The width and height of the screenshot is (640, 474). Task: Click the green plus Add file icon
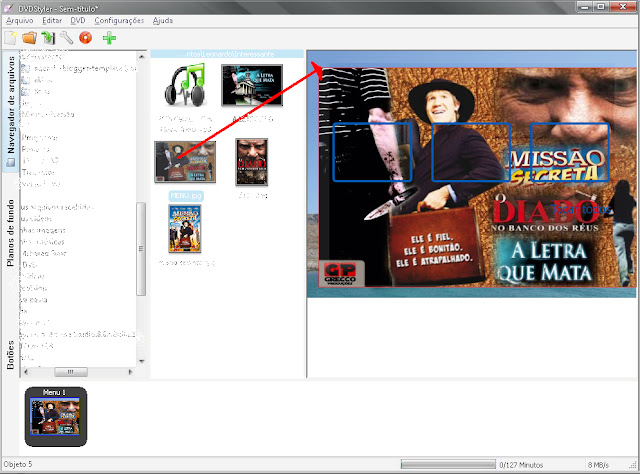(109, 38)
